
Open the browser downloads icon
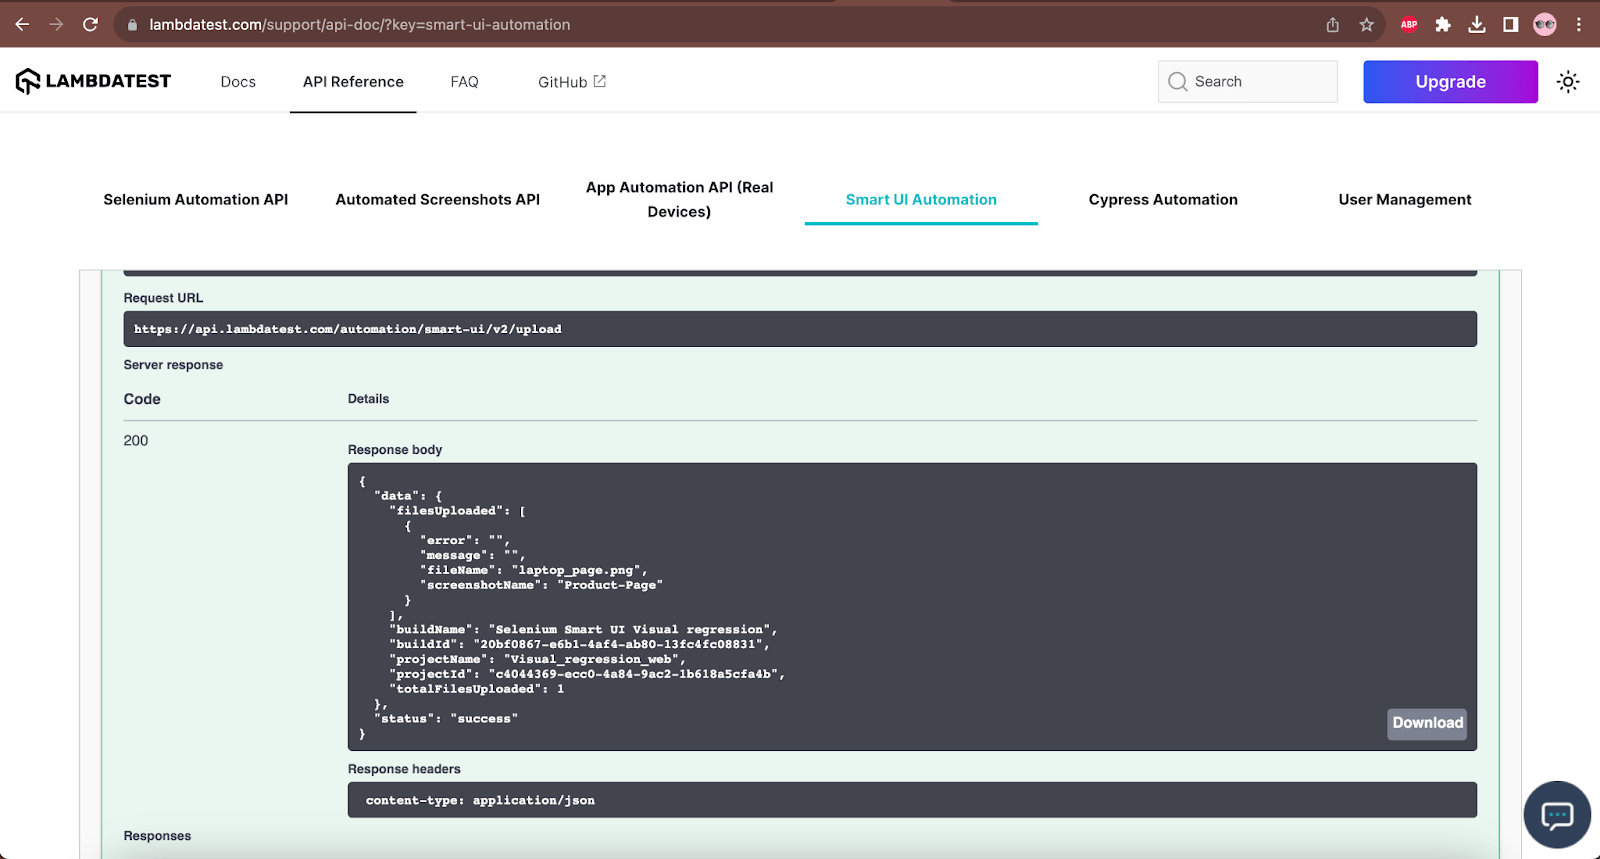click(x=1477, y=25)
